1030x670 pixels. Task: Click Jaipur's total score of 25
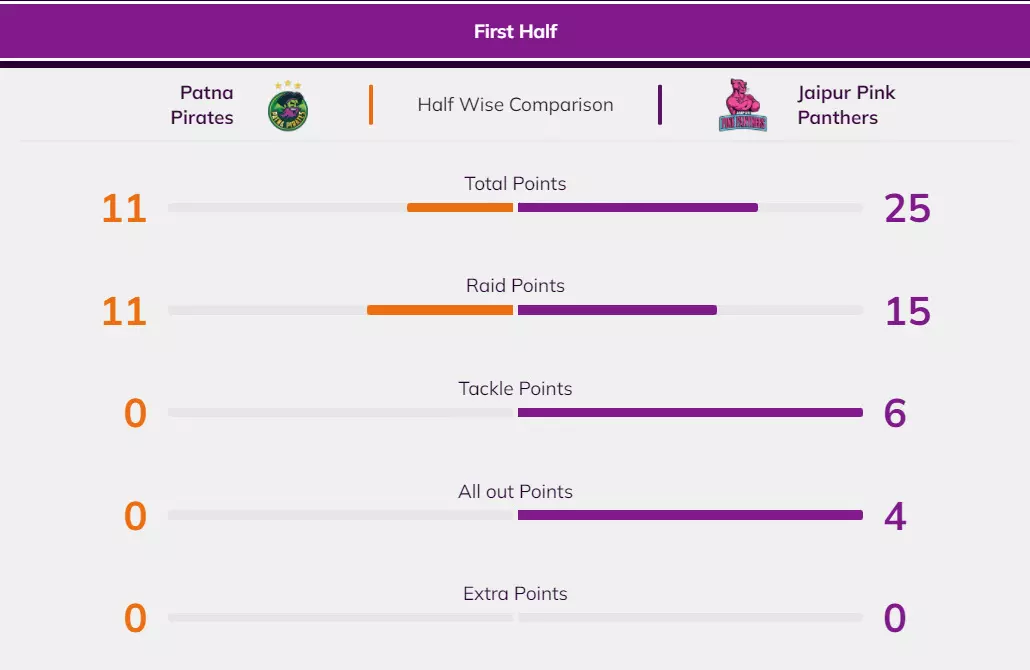pos(907,209)
